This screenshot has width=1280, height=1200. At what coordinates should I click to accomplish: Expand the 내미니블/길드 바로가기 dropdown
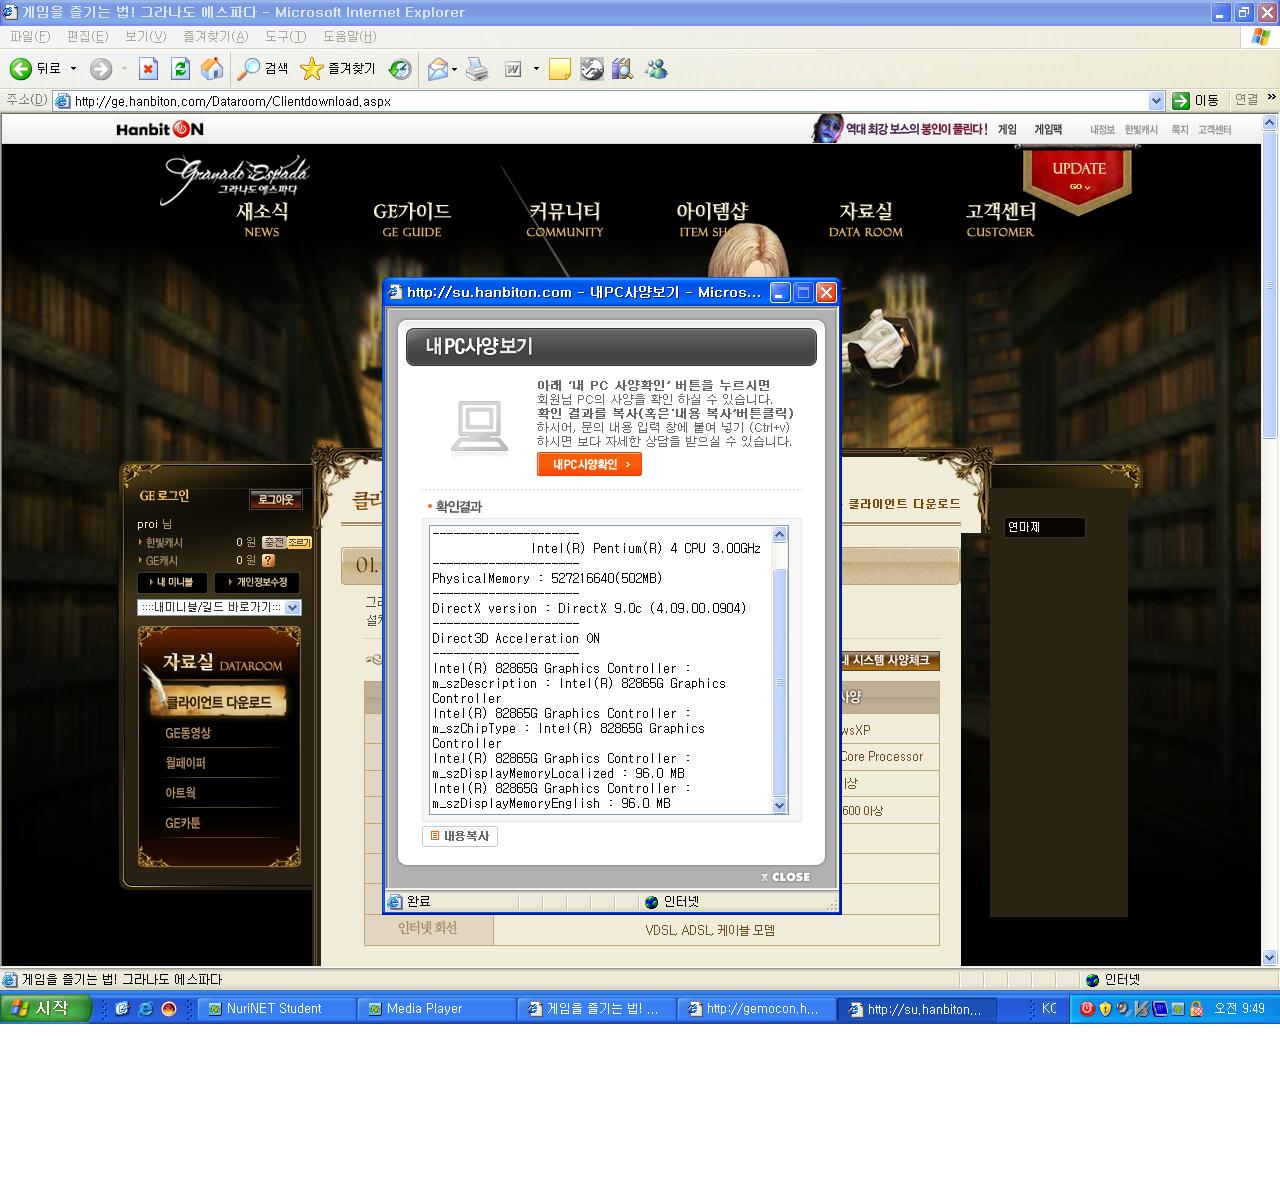tap(292, 607)
